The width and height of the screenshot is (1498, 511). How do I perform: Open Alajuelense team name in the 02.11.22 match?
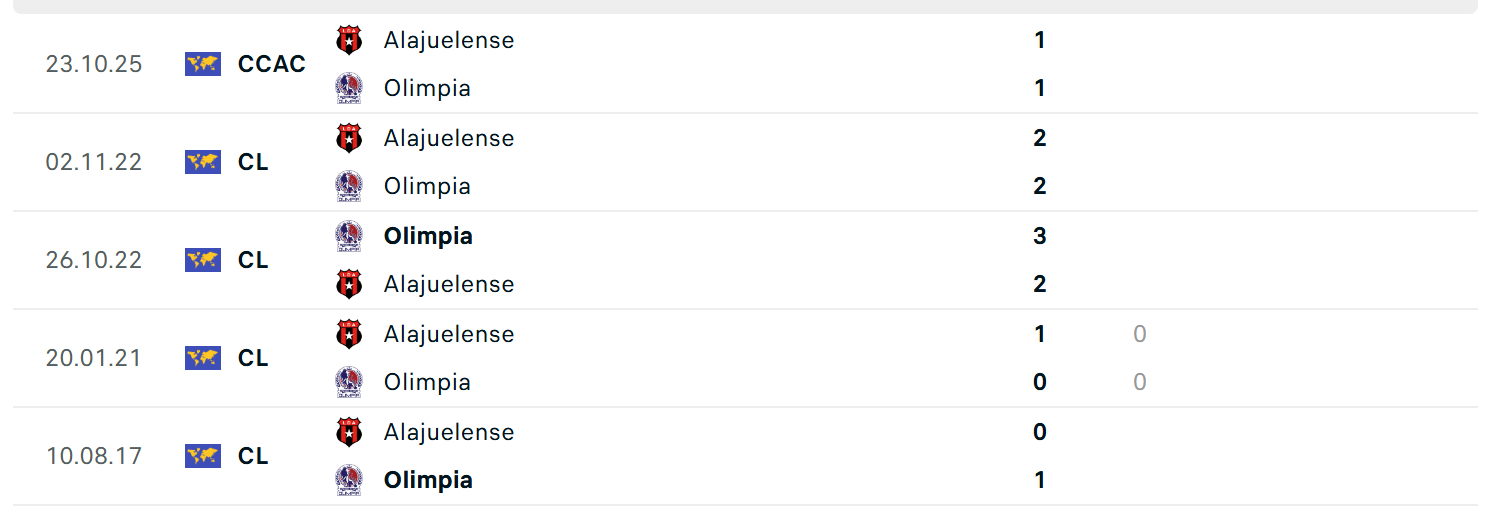(x=449, y=138)
